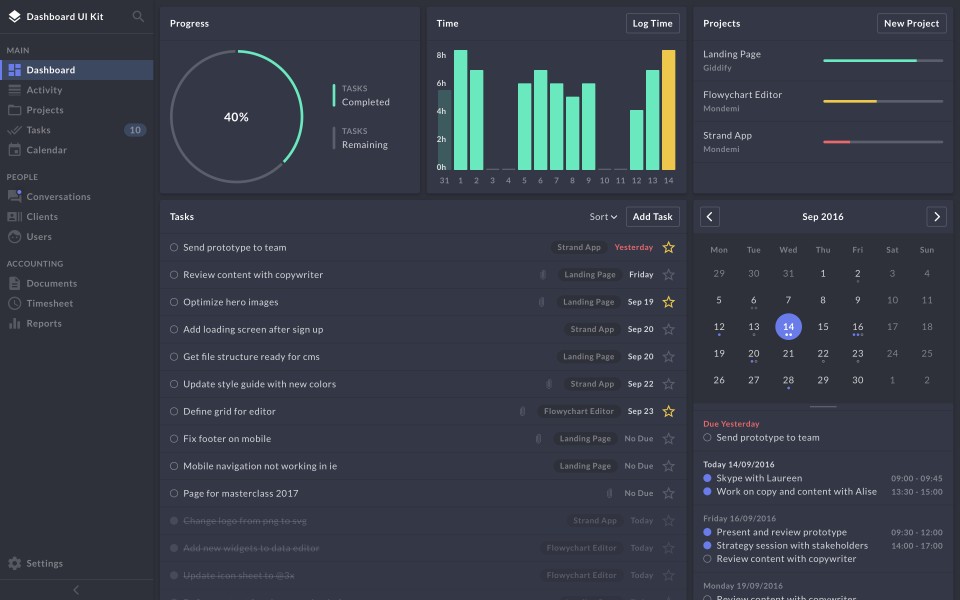Open Conversations in the sidebar

77,197
